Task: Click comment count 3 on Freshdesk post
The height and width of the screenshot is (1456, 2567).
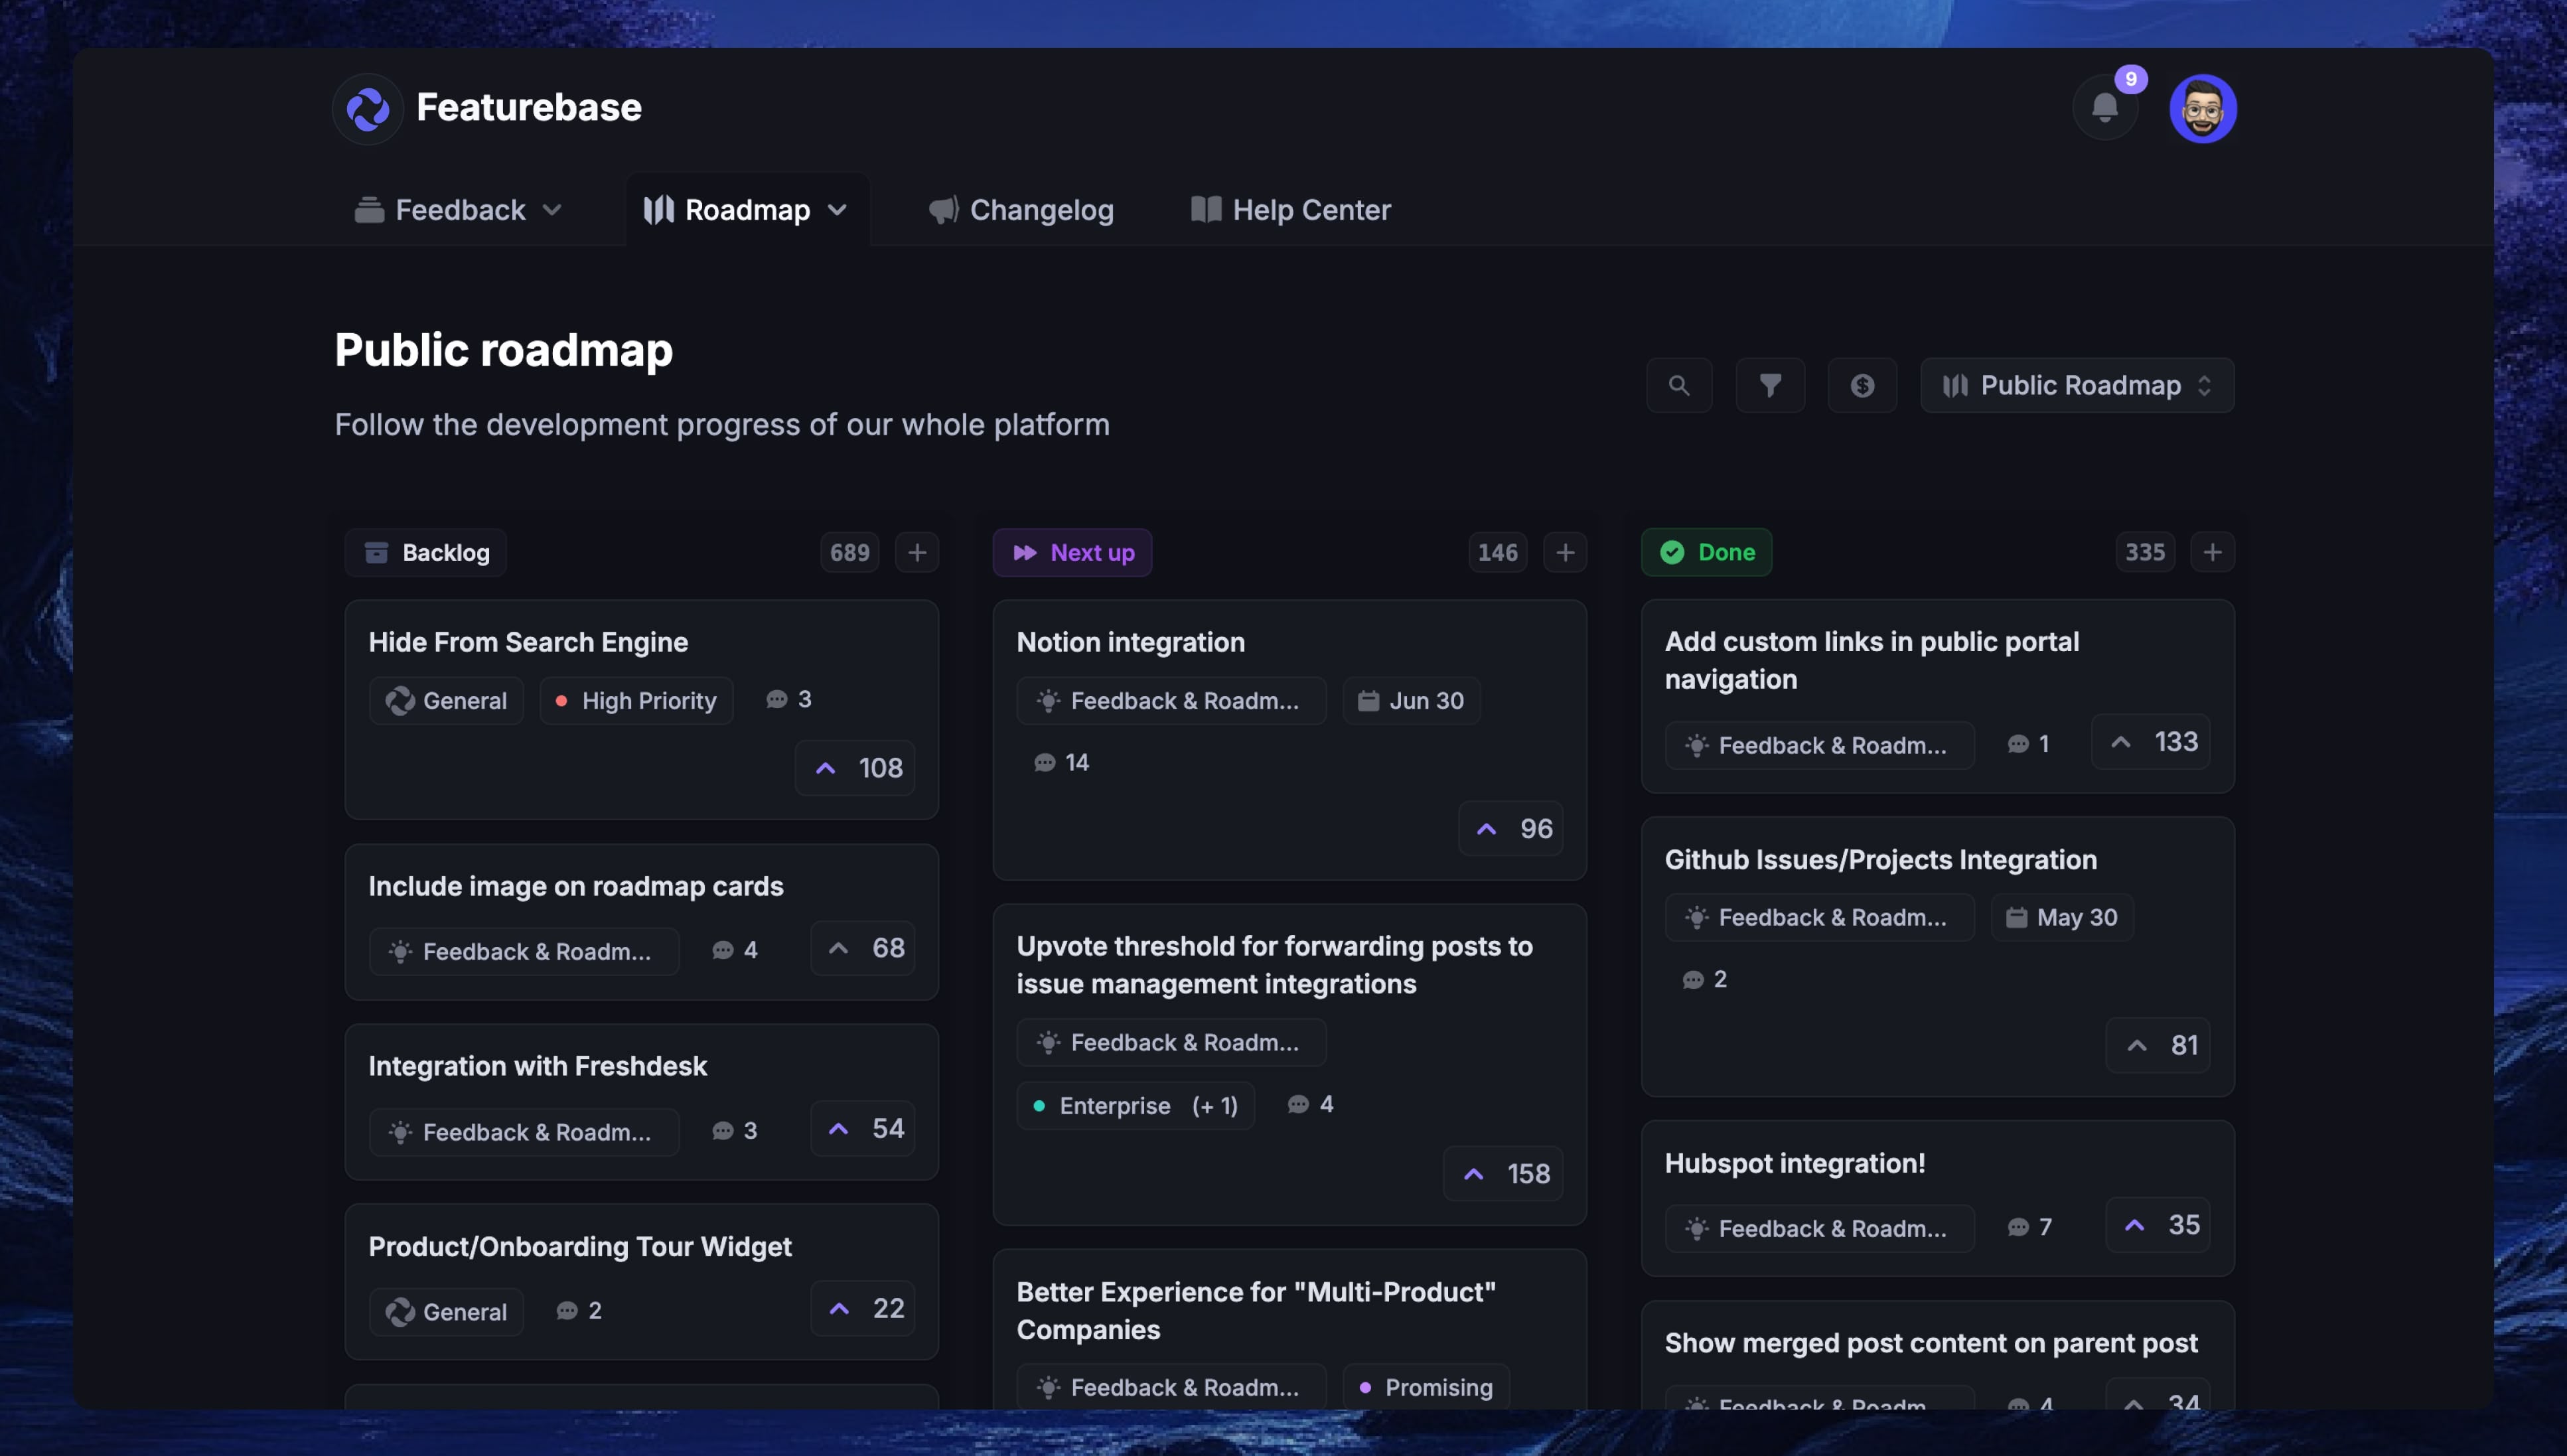Action: pyautogui.click(x=735, y=1130)
